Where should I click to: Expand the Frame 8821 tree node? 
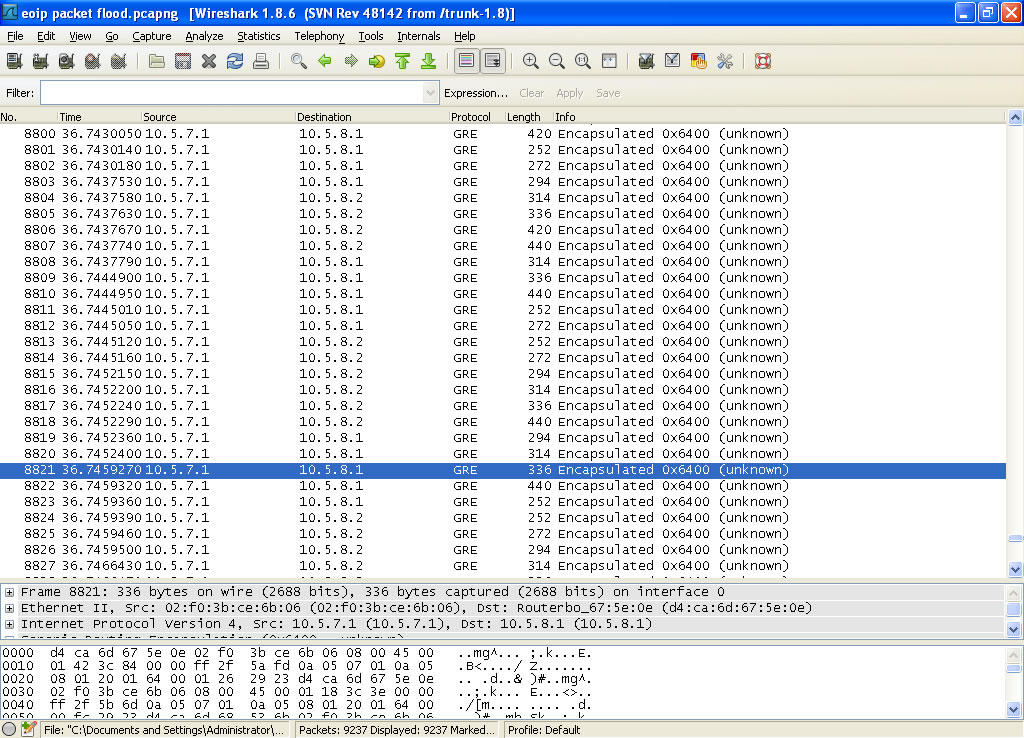10,592
